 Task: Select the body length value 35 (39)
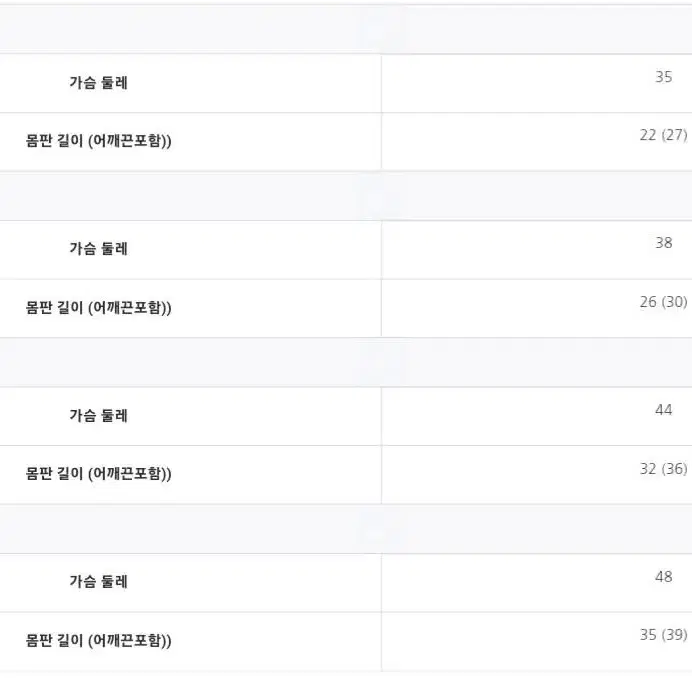(x=663, y=635)
